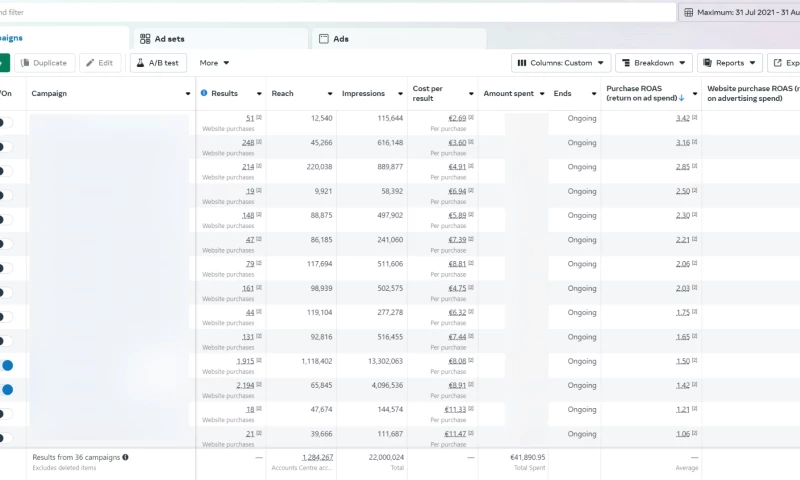
Task: Open the Reports dropdown
Action: [x=729, y=63]
